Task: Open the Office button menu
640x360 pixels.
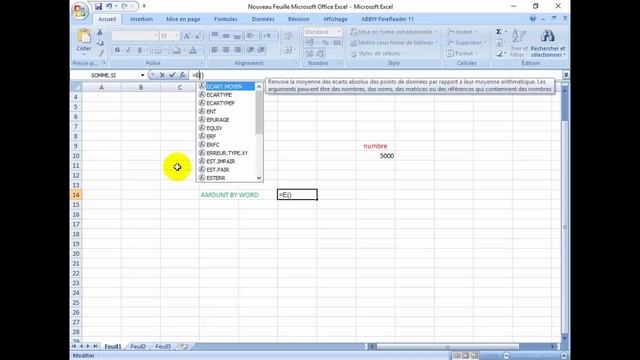Action: (x=80, y=11)
